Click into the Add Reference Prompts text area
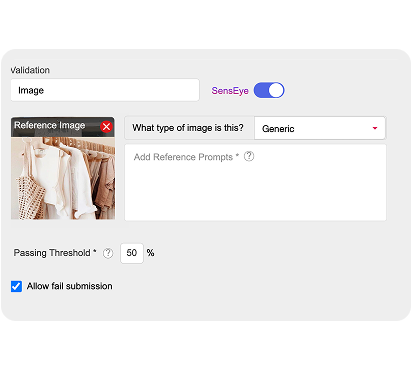Screen dimensions: 411x370 255,182
